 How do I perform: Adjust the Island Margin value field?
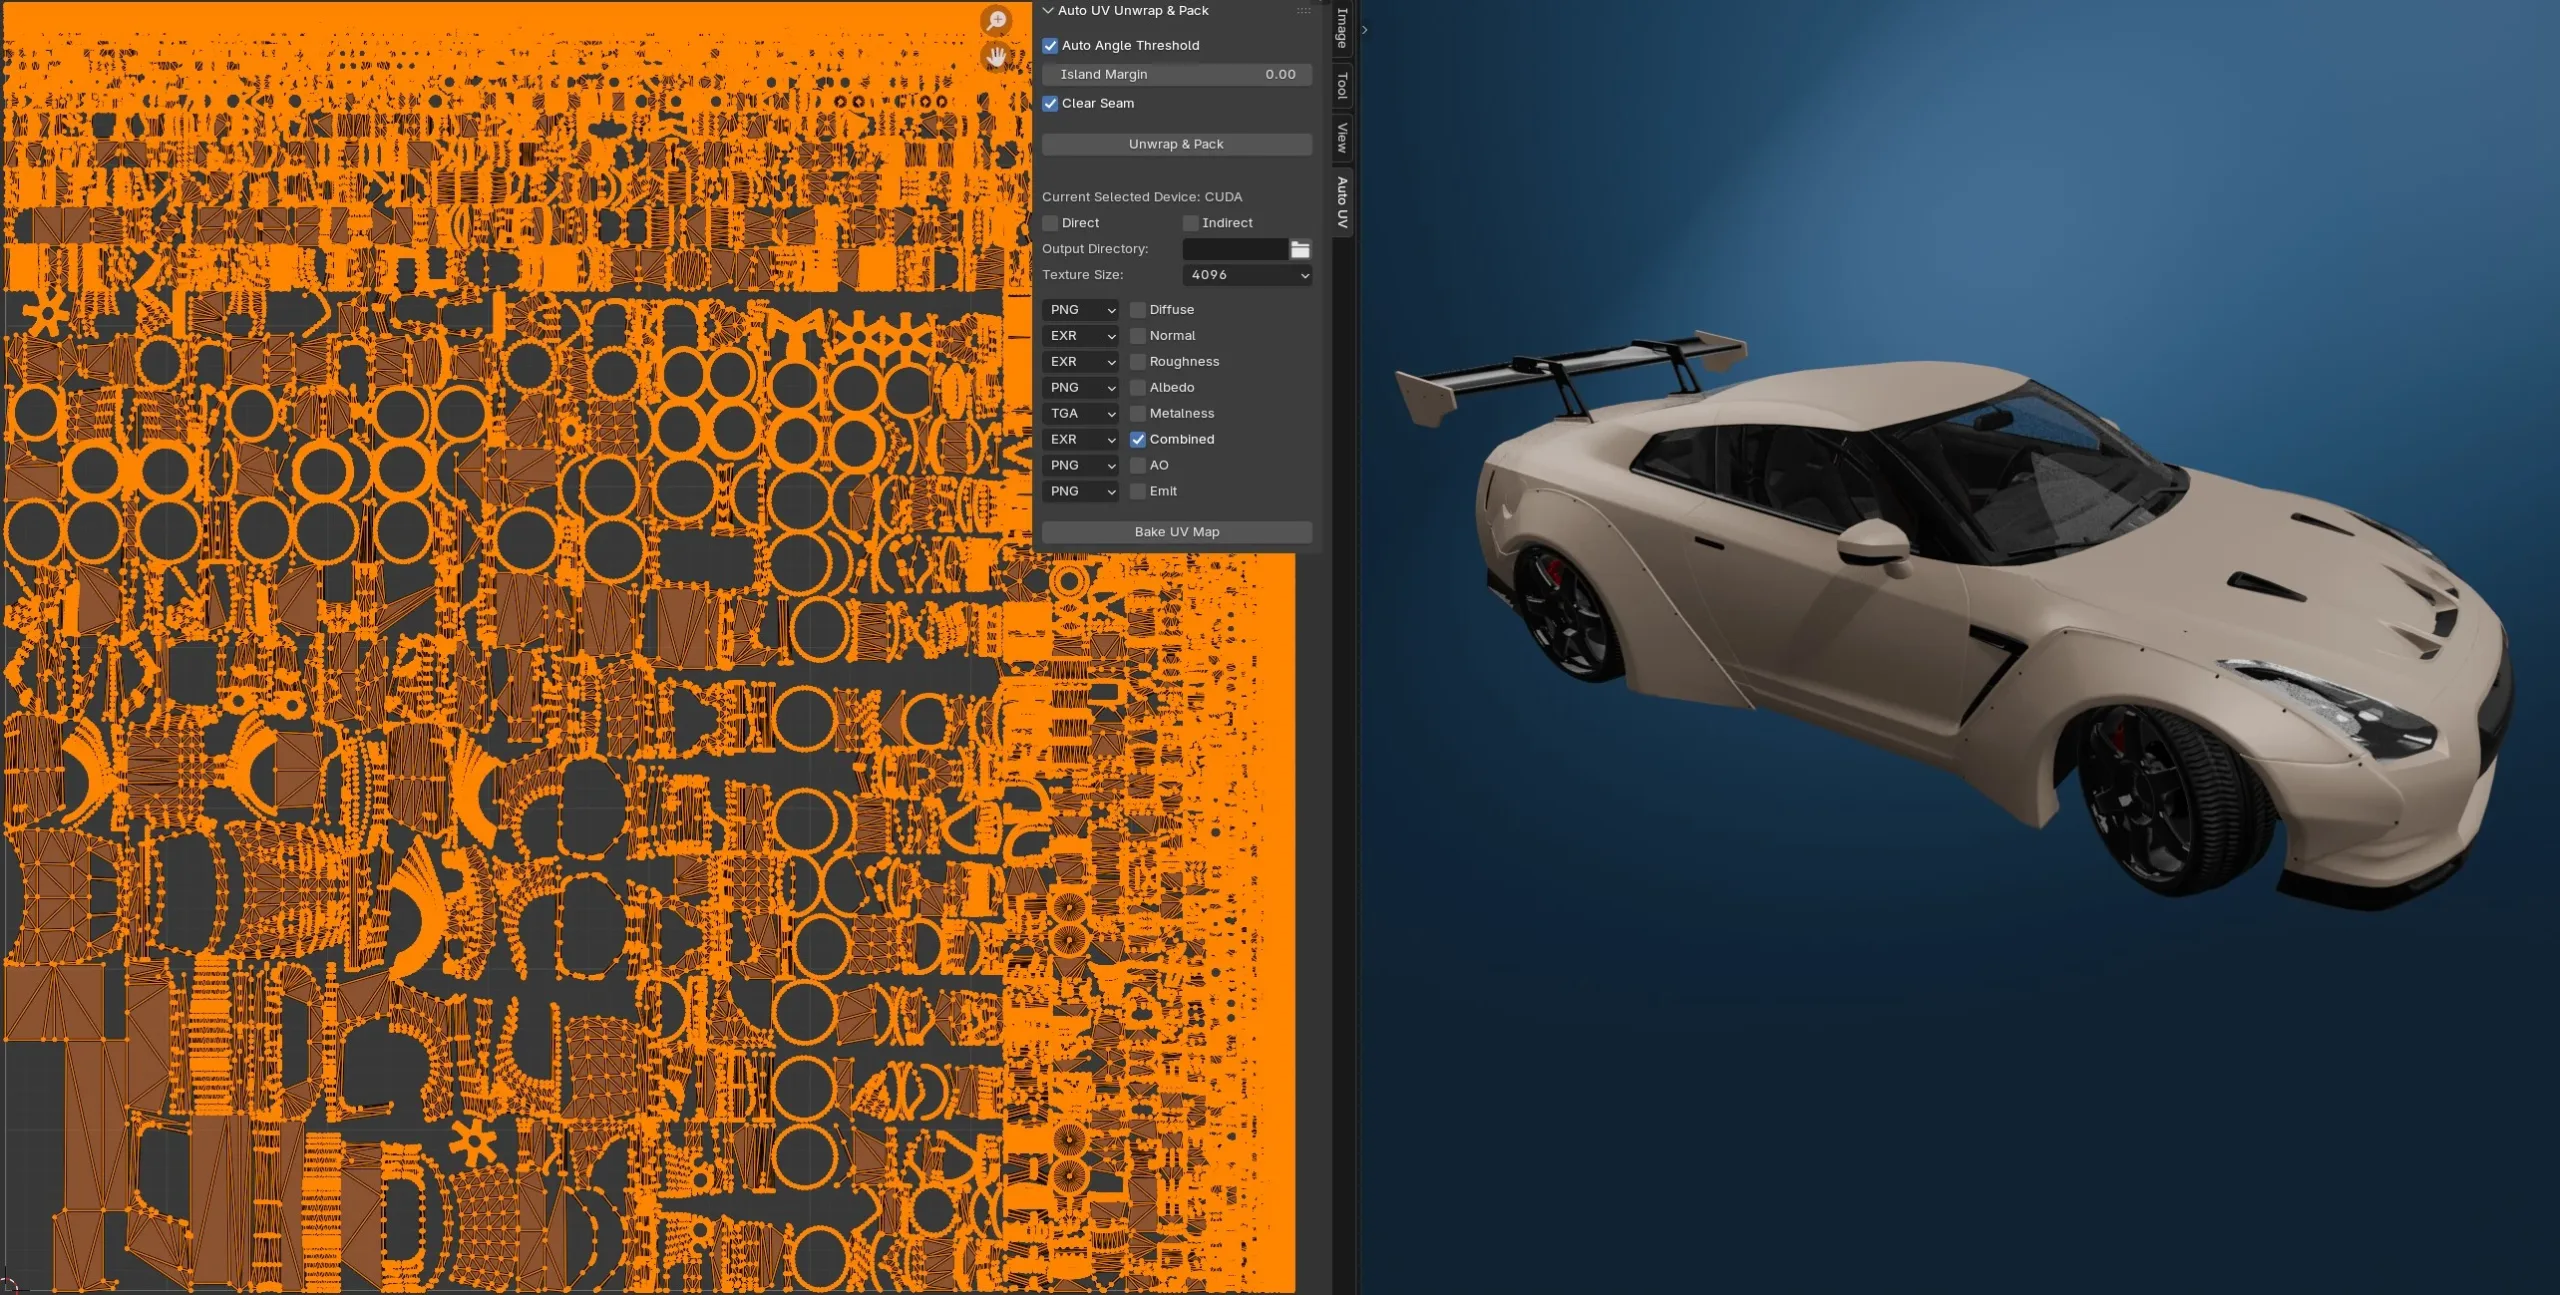pos(1176,74)
